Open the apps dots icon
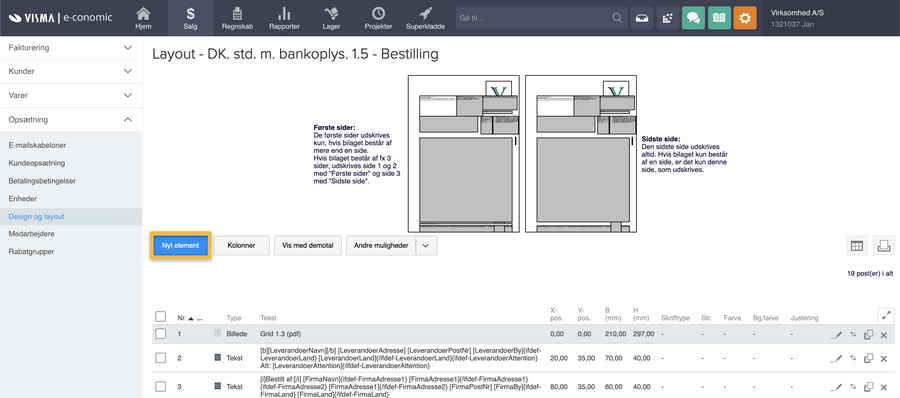The width and height of the screenshot is (900, 398). pyautogui.click(x=668, y=18)
